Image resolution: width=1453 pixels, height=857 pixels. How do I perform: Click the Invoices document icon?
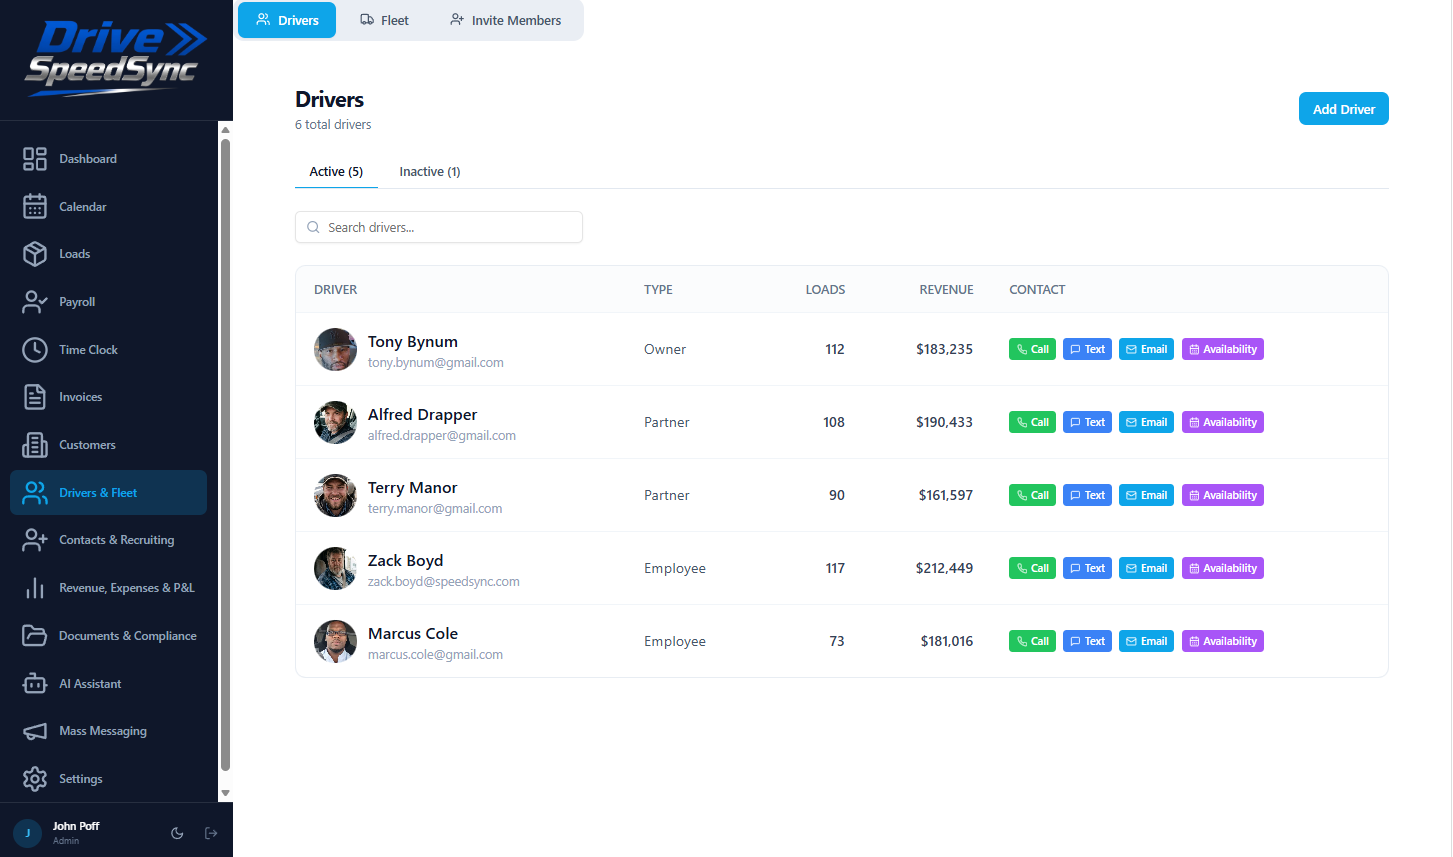(35, 397)
